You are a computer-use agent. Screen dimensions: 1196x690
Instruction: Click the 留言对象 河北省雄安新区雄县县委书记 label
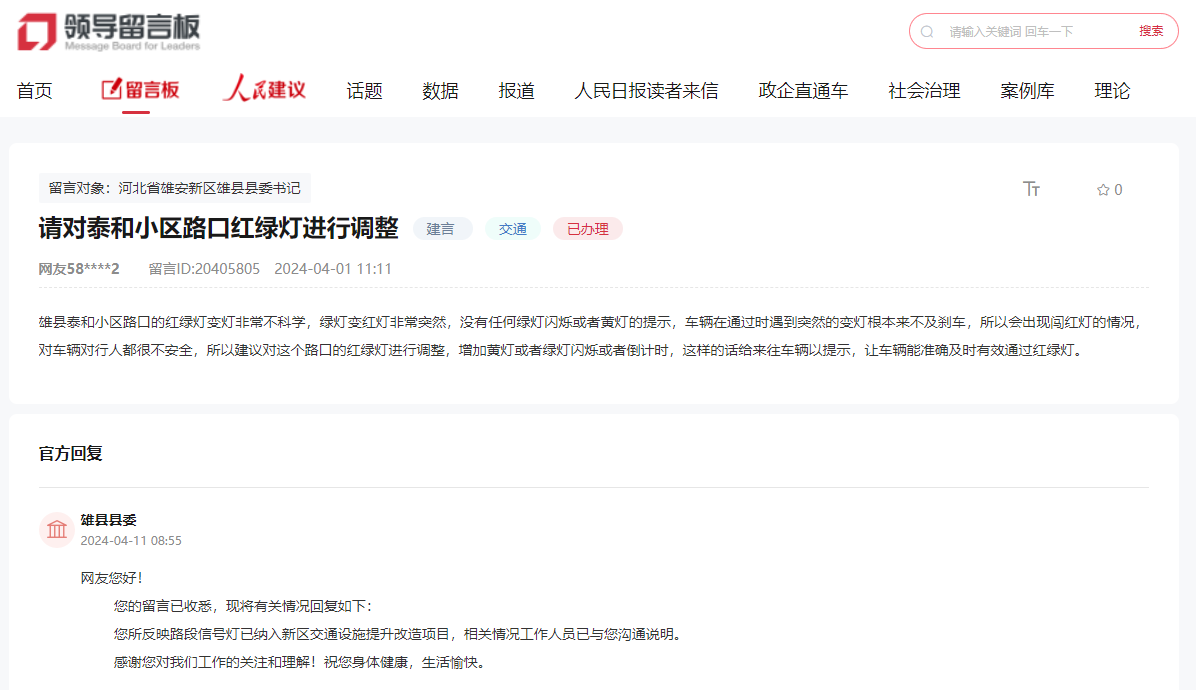175,188
